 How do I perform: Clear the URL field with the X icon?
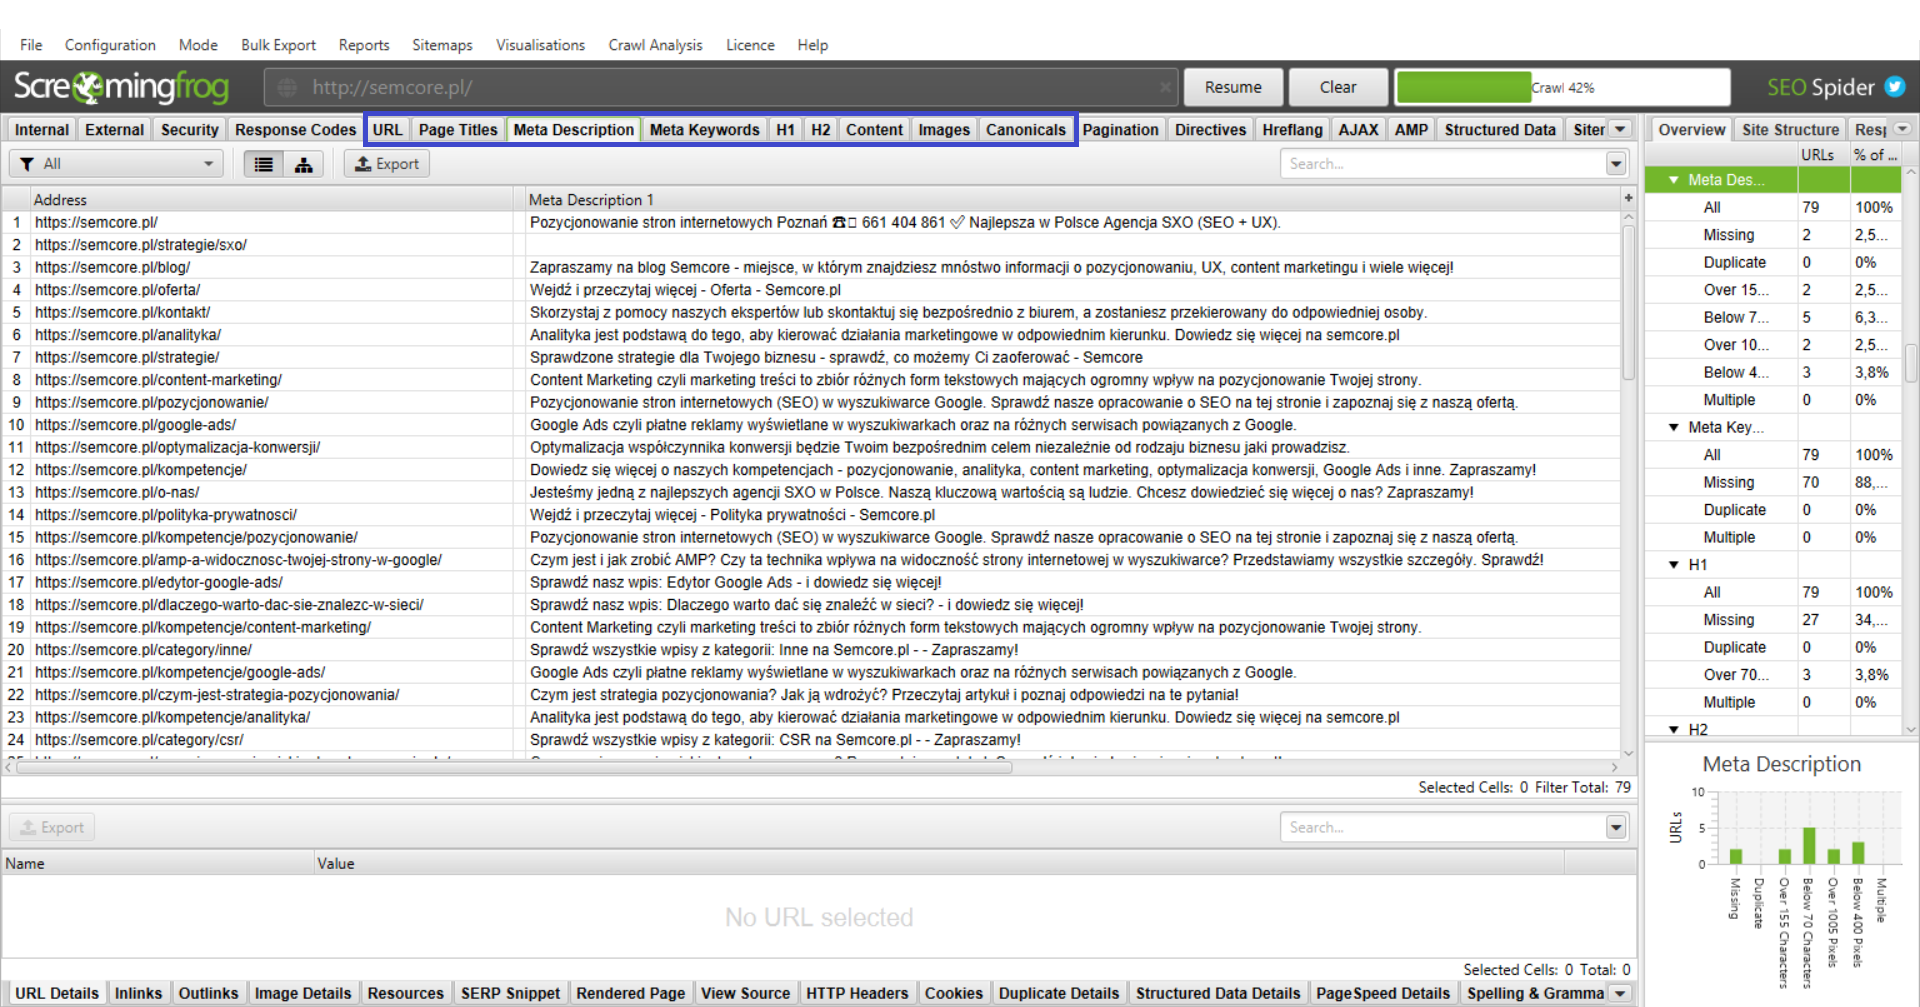pyautogui.click(x=1165, y=87)
